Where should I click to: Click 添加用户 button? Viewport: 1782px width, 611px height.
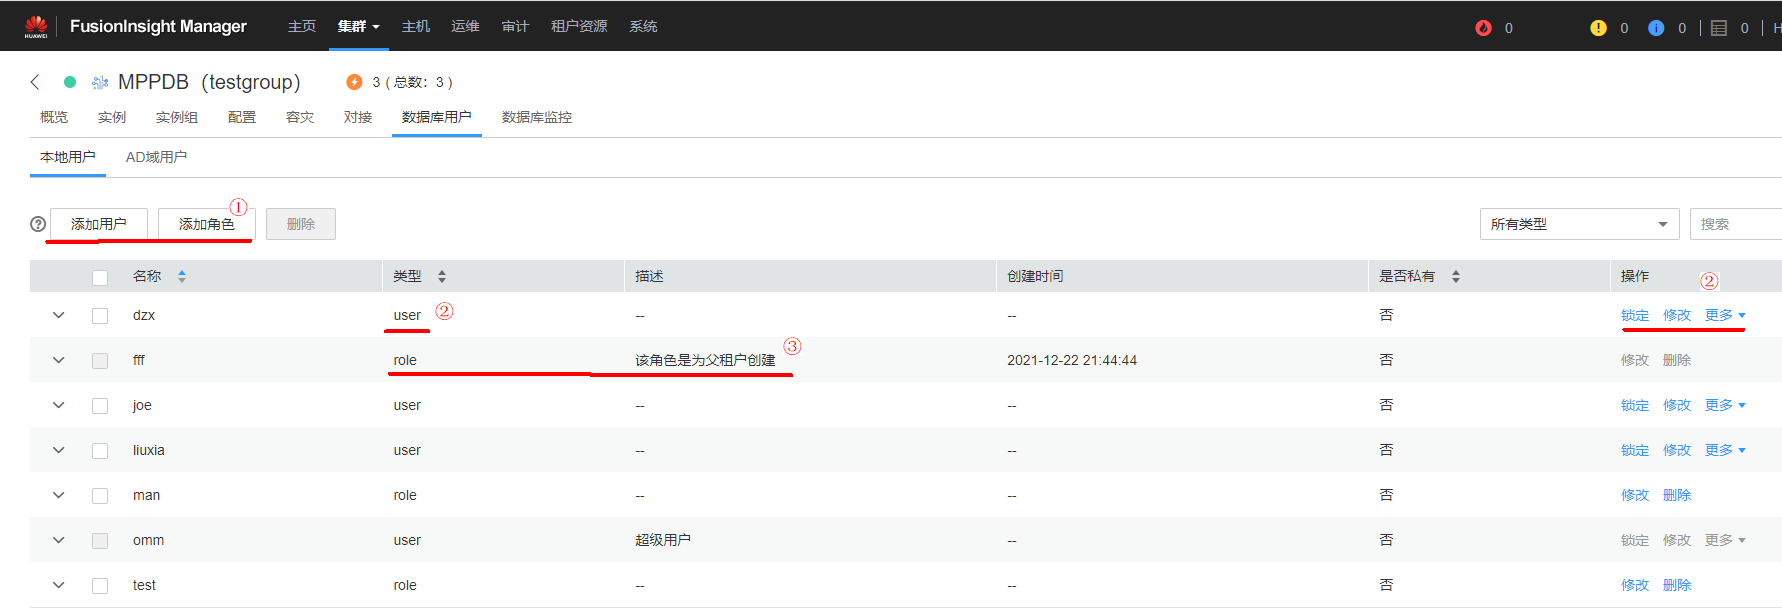[x=99, y=224]
